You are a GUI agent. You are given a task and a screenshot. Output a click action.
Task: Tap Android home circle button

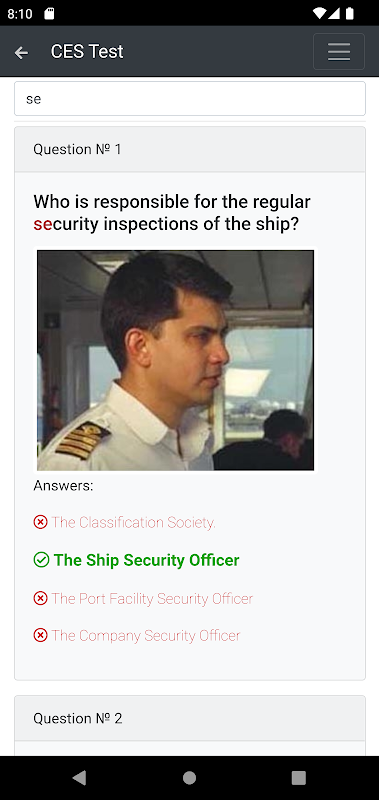189,777
